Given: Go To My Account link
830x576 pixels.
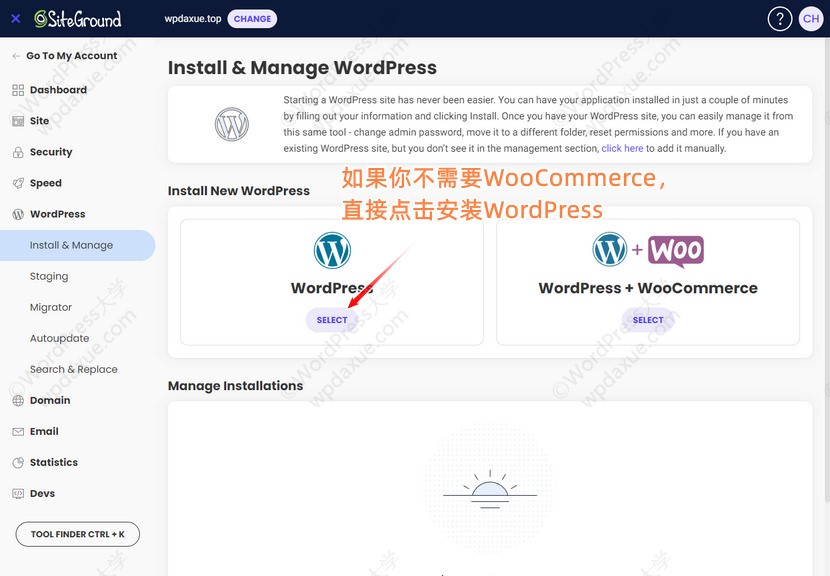Looking at the screenshot, I should click(71, 56).
